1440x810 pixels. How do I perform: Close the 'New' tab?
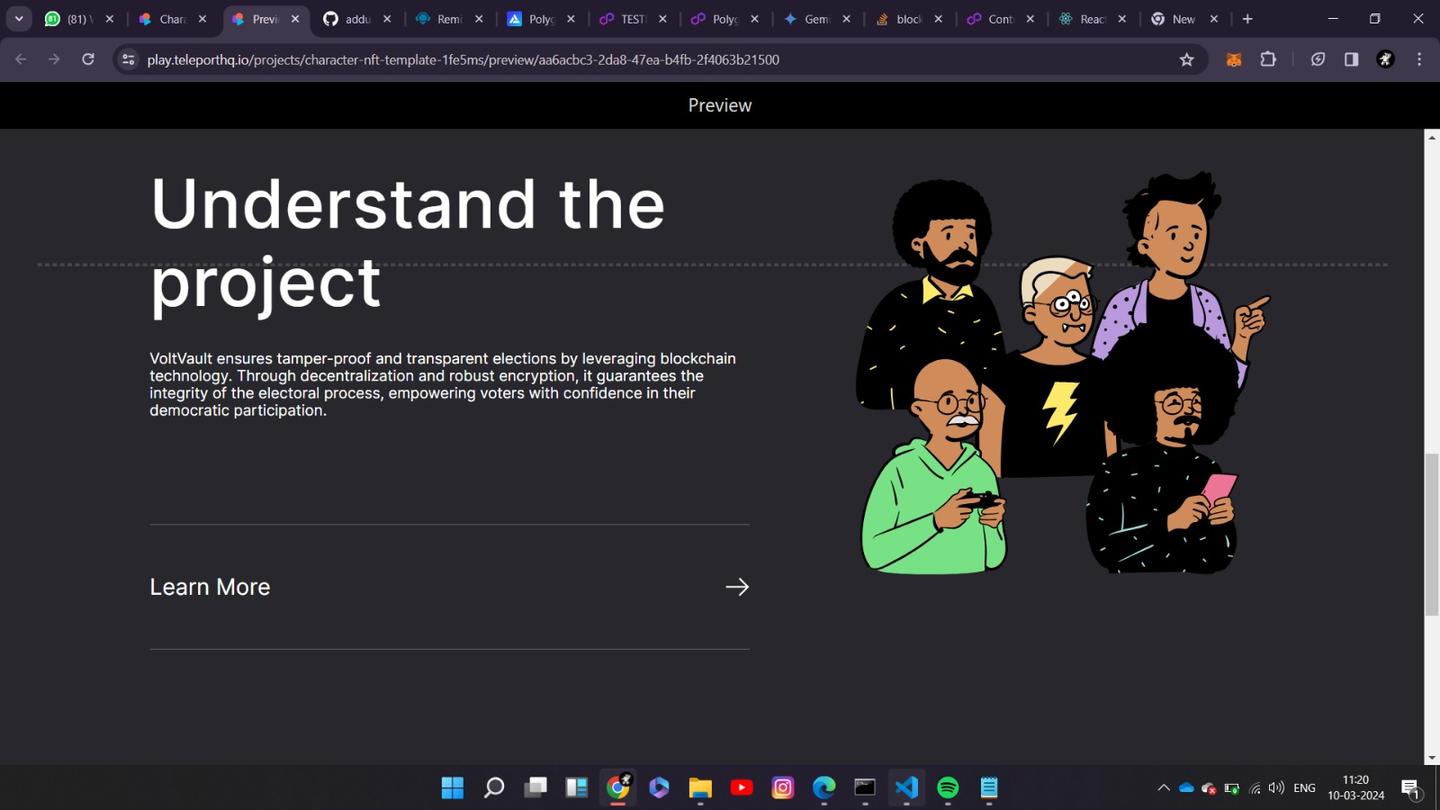[x=1214, y=19]
